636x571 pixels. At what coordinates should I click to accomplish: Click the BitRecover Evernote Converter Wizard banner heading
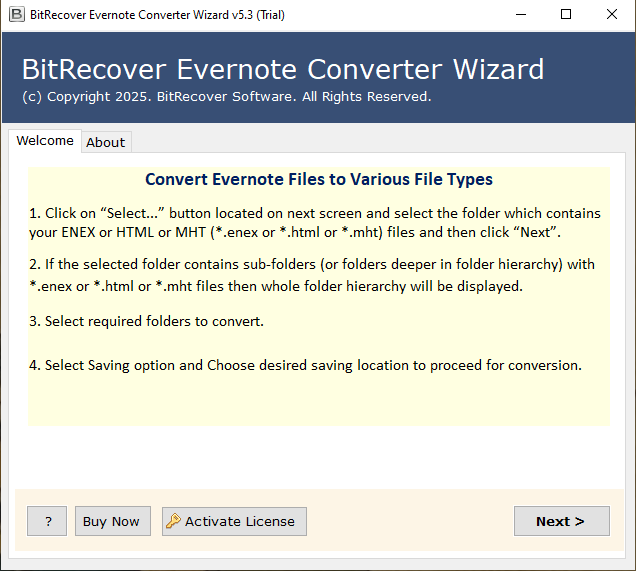(283, 69)
